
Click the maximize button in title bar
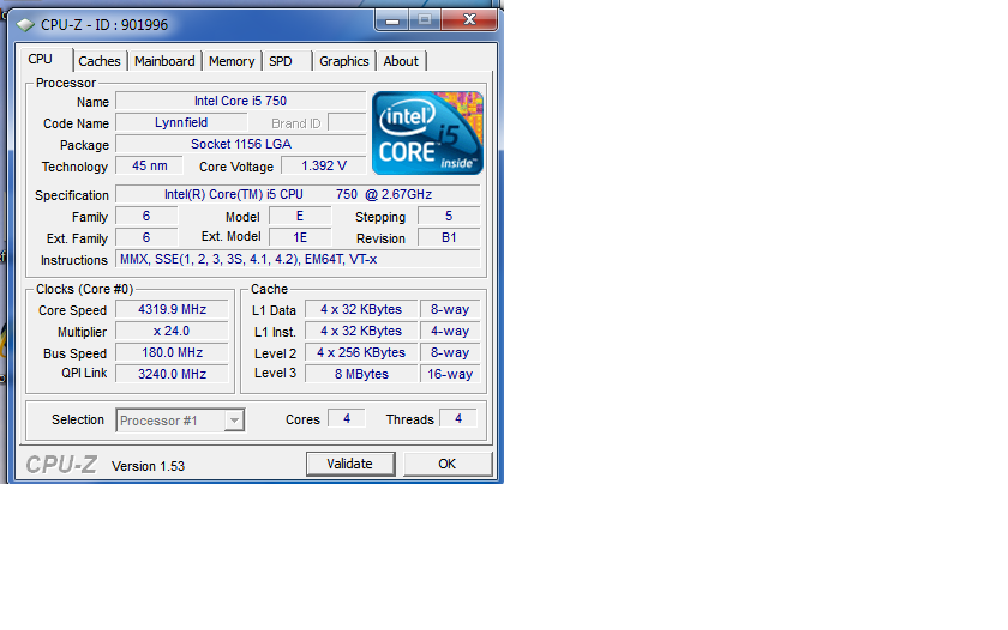pos(425,20)
